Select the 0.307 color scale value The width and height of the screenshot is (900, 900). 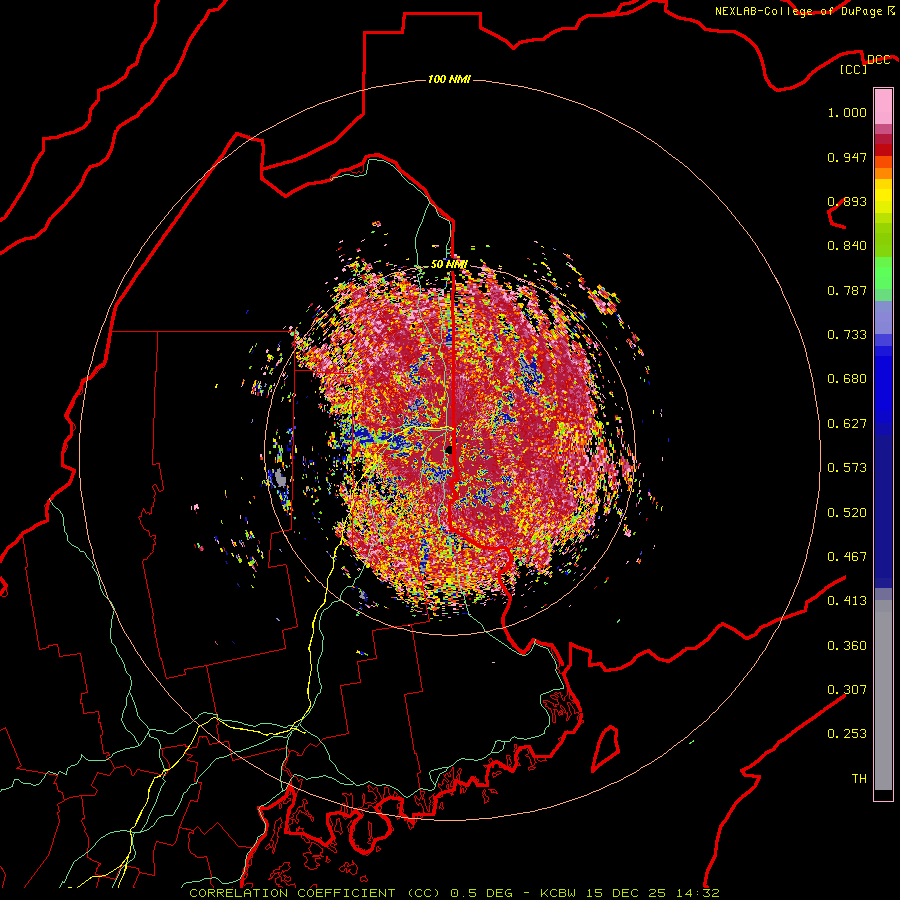pos(847,690)
